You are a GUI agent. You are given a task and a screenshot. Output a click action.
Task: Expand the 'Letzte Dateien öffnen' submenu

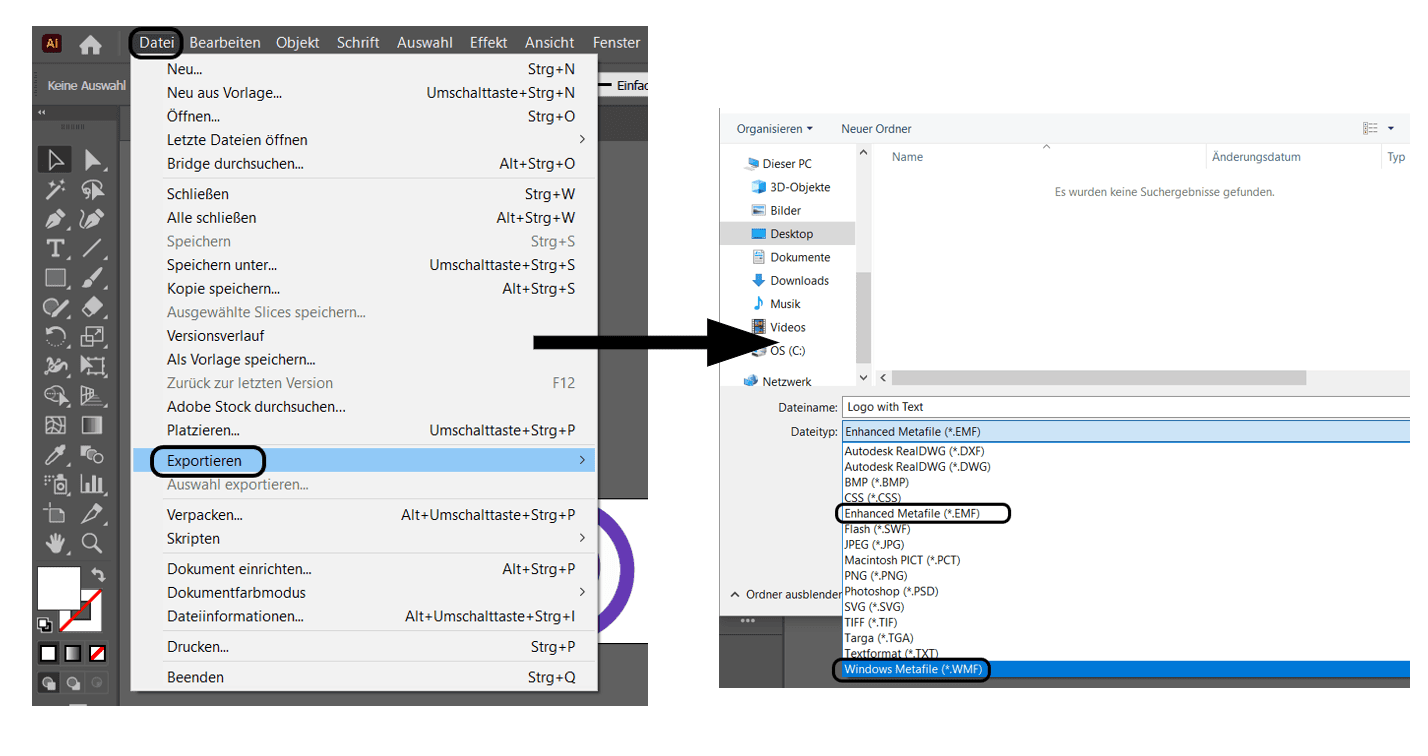pos(364,140)
